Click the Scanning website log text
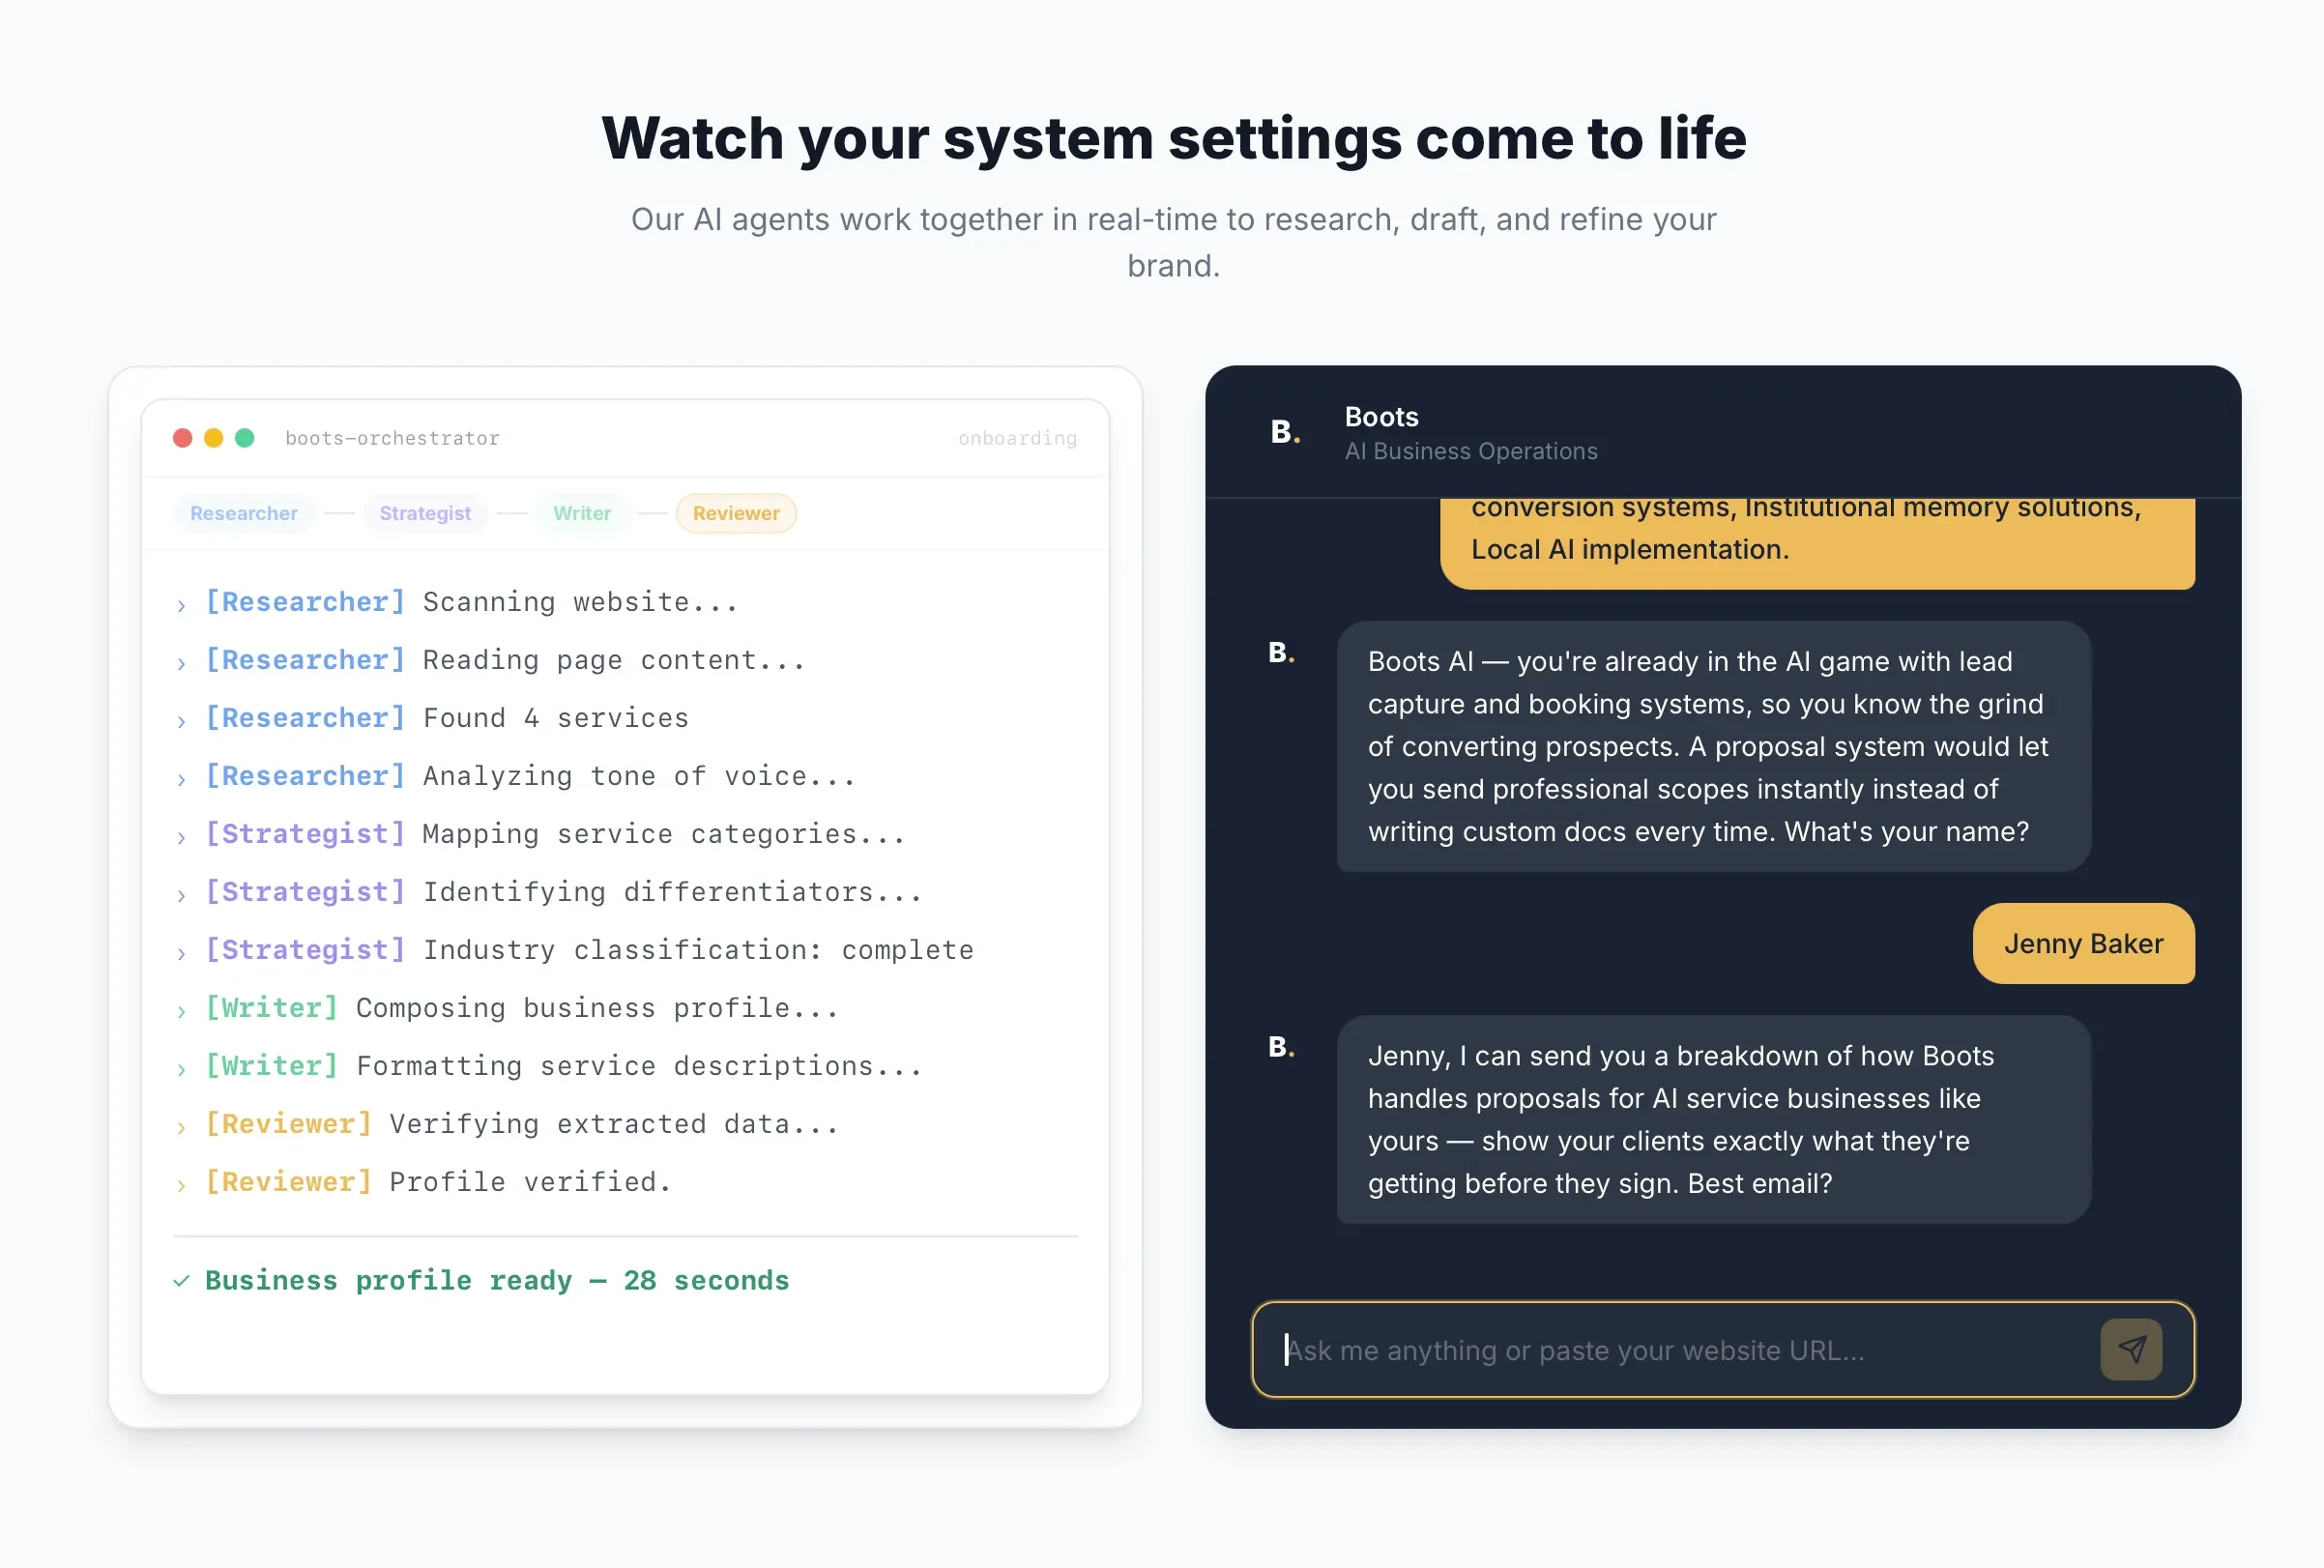2324x1568 pixels. [x=580, y=602]
